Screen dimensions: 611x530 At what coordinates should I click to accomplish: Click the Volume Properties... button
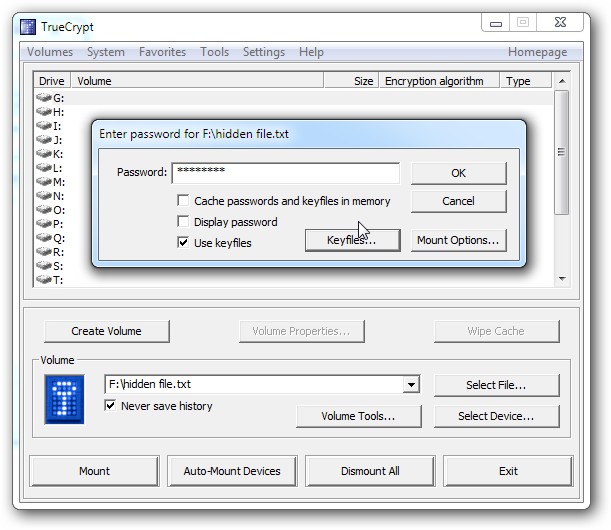pyautogui.click(x=302, y=331)
